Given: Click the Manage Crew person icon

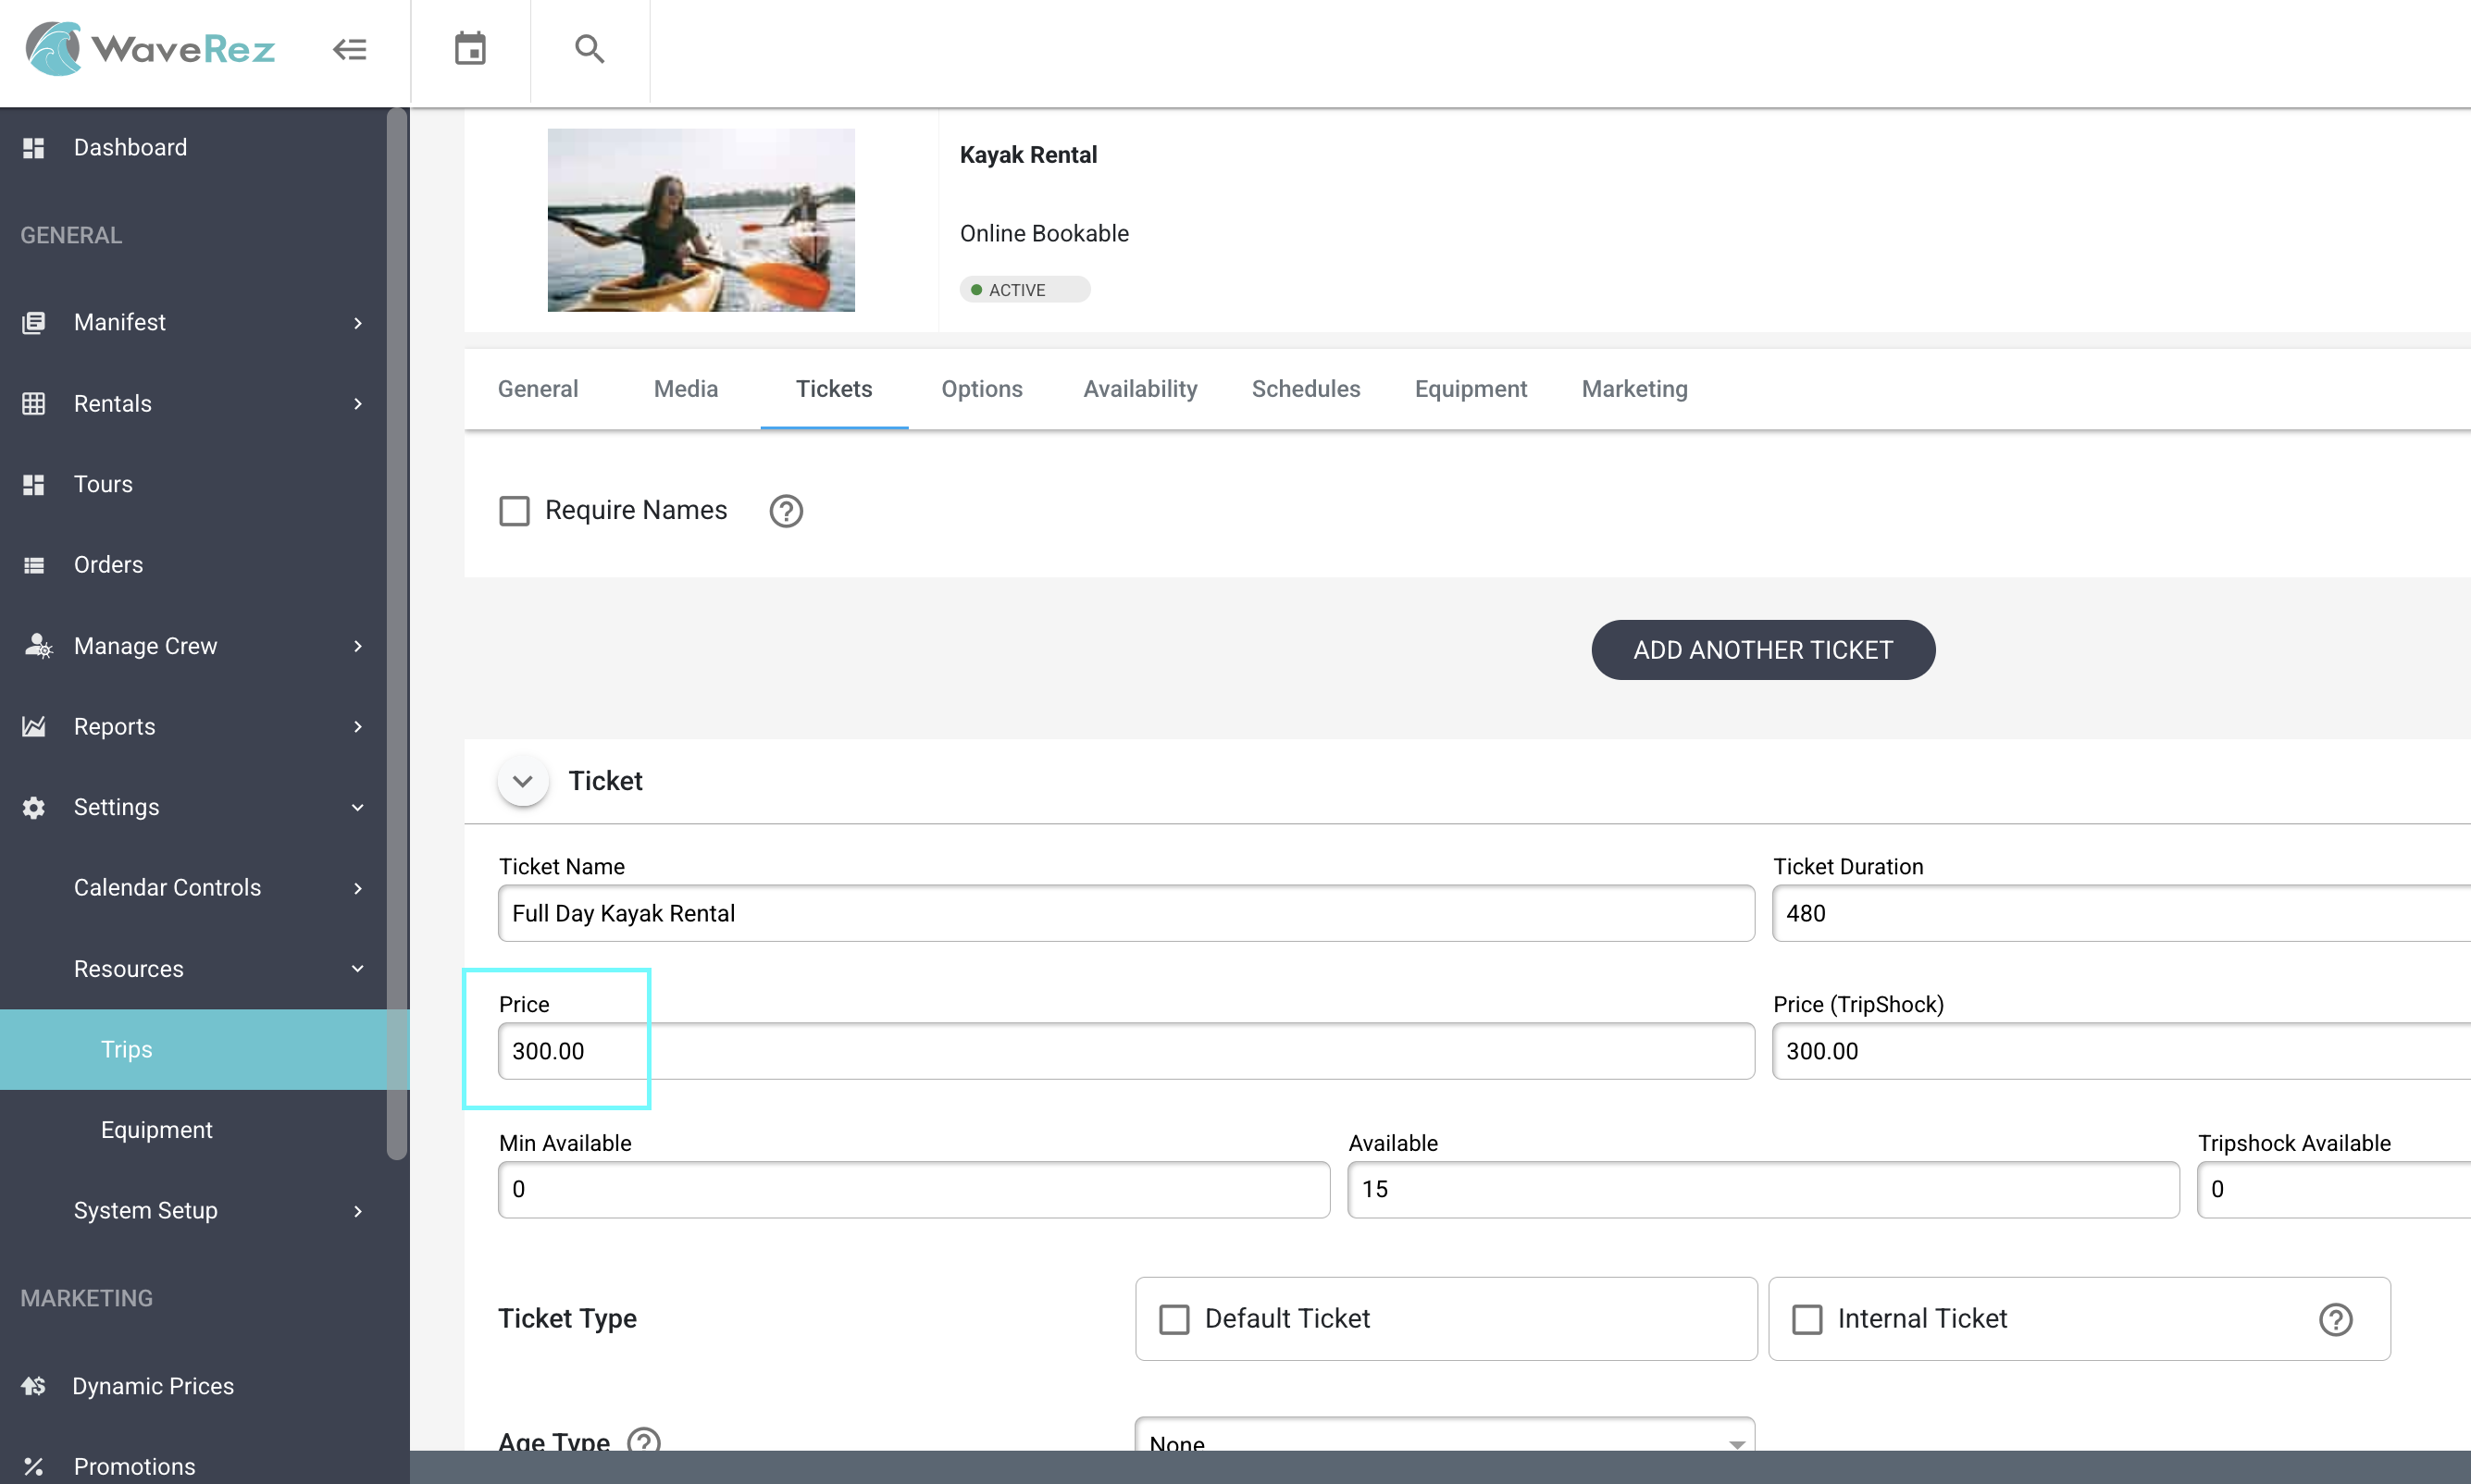Looking at the screenshot, I should pos(37,645).
